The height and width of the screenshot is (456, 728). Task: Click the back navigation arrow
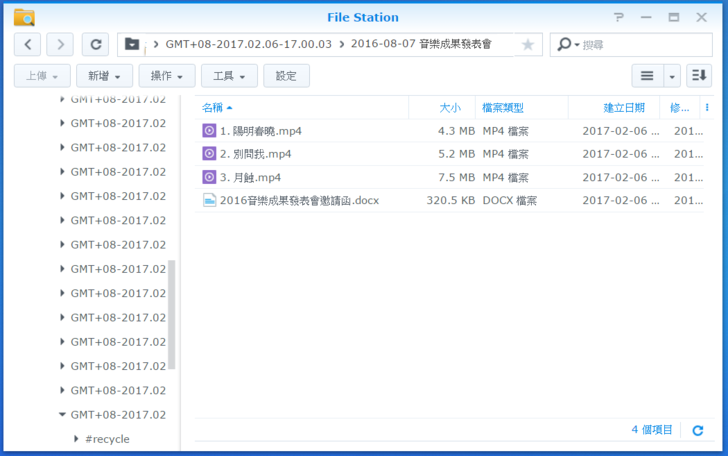pyautogui.click(x=27, y=44)
